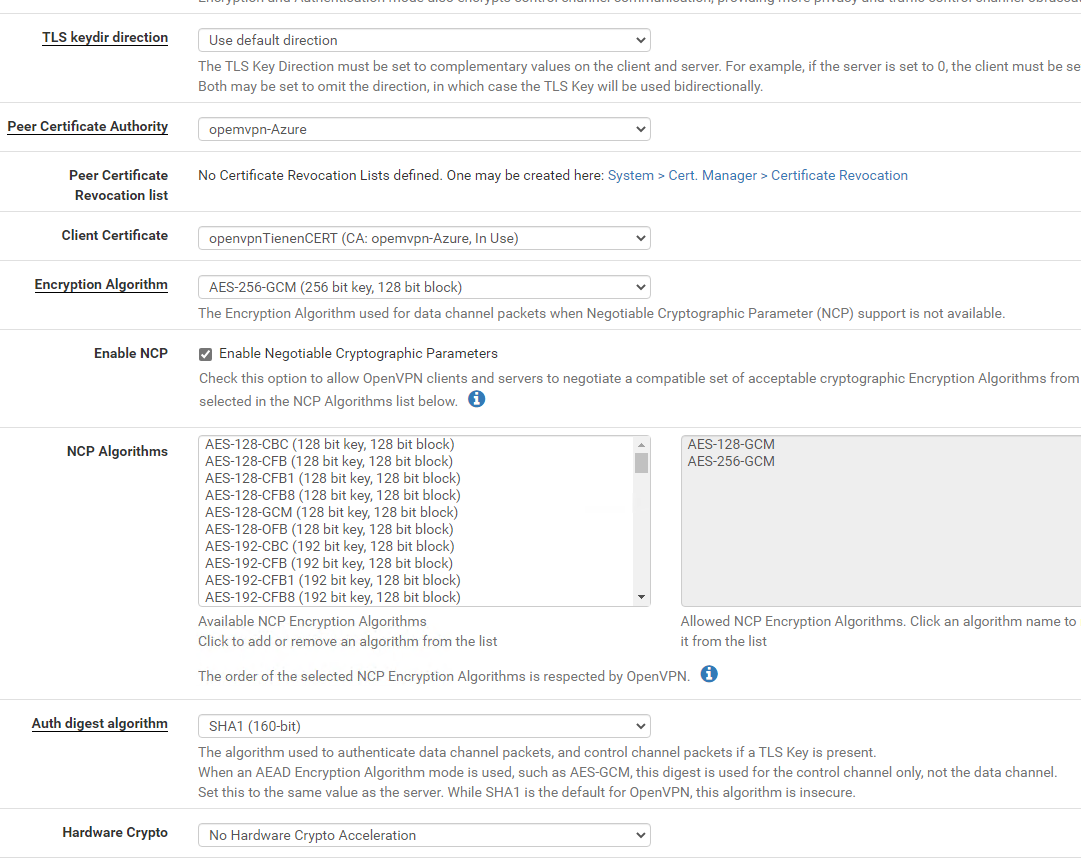Open the Encryption Algorithm dropdown
This screenshot has width=1081, height=858.
point(424,287)
